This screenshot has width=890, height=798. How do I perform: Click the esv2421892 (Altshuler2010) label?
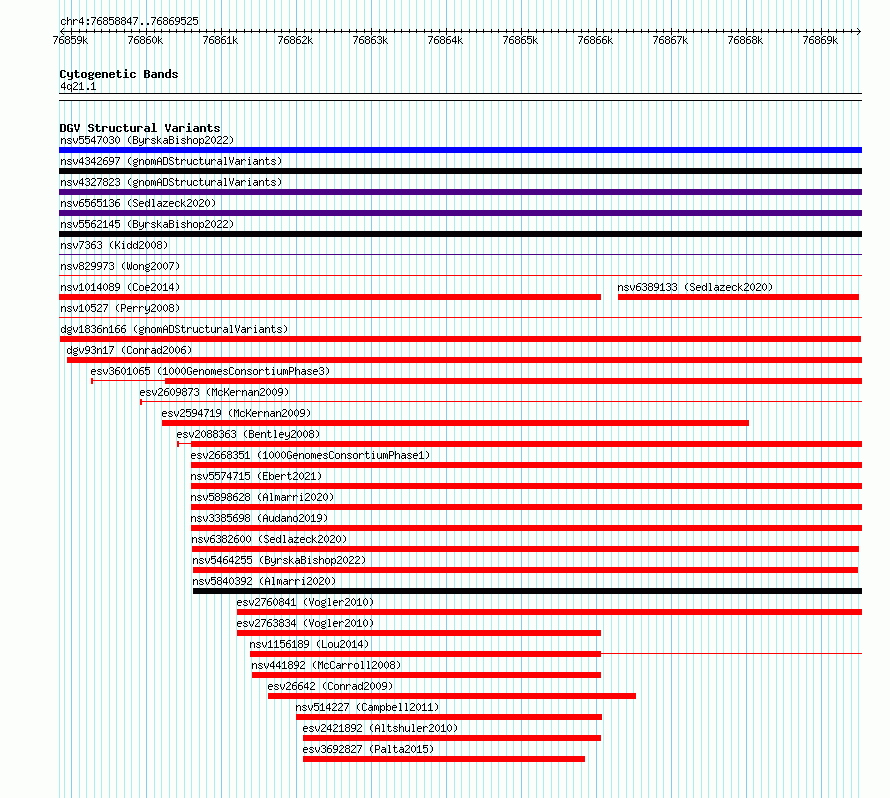point(380,728)
